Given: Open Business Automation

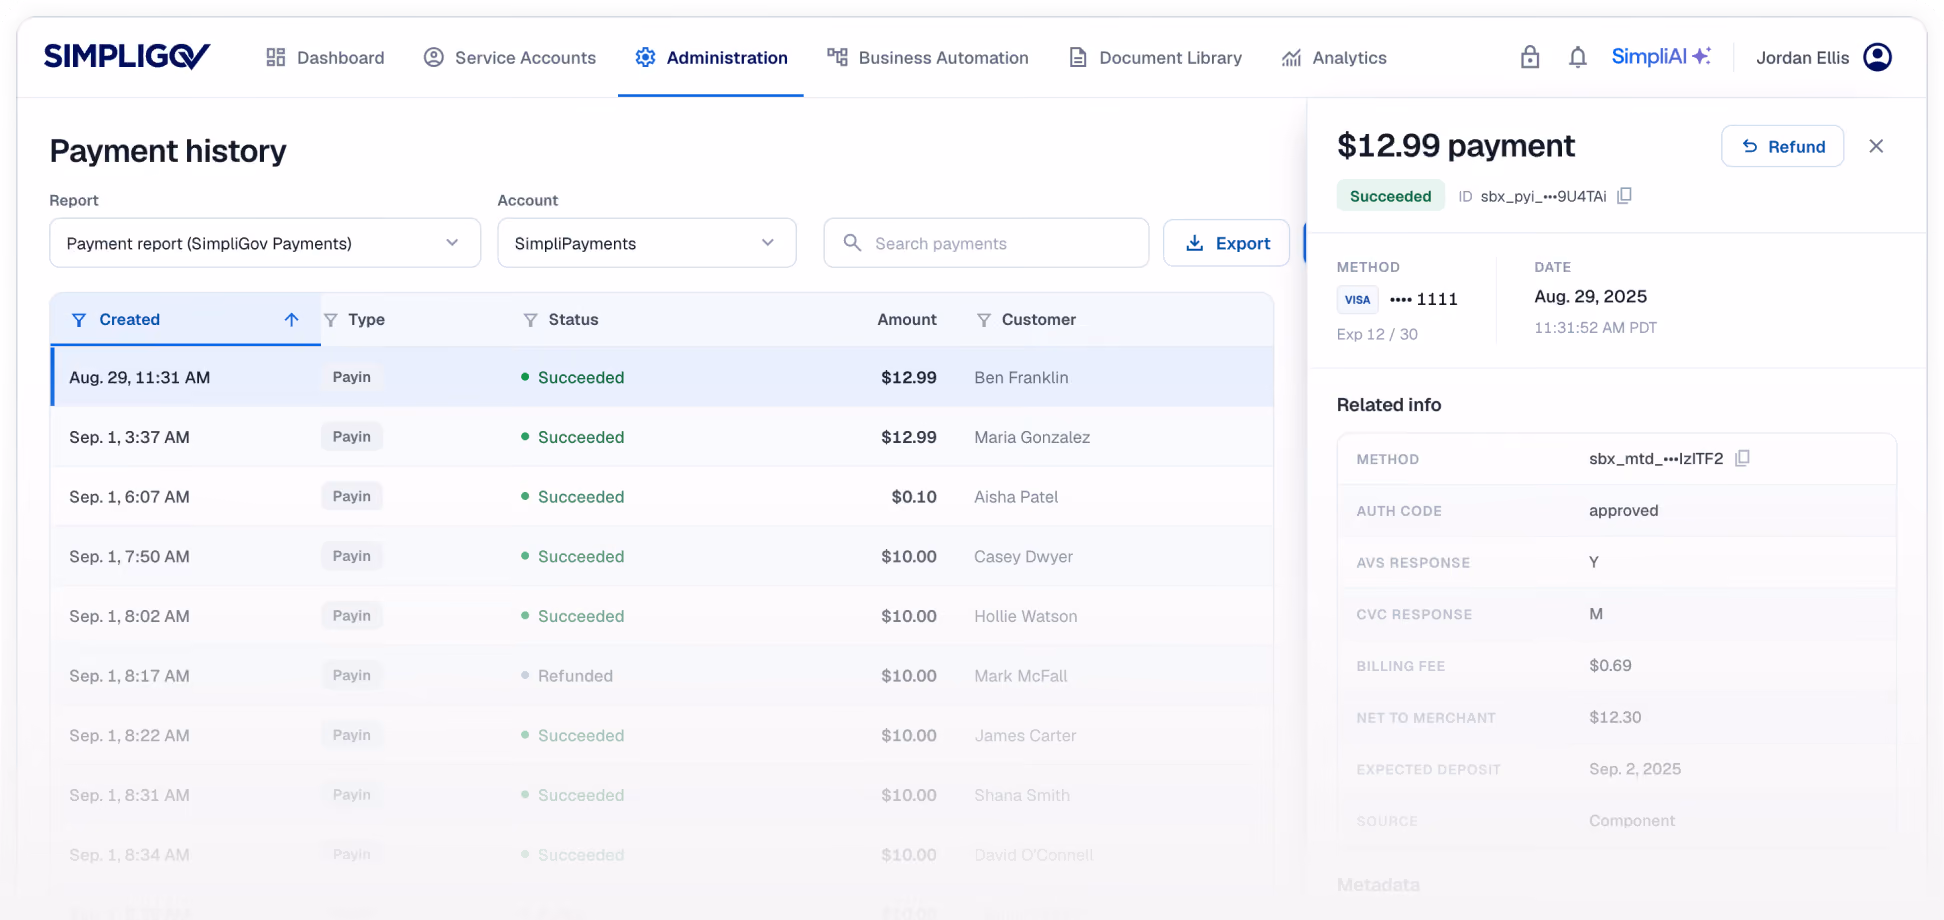Looking at the screenshot, I should pos(928,58).
